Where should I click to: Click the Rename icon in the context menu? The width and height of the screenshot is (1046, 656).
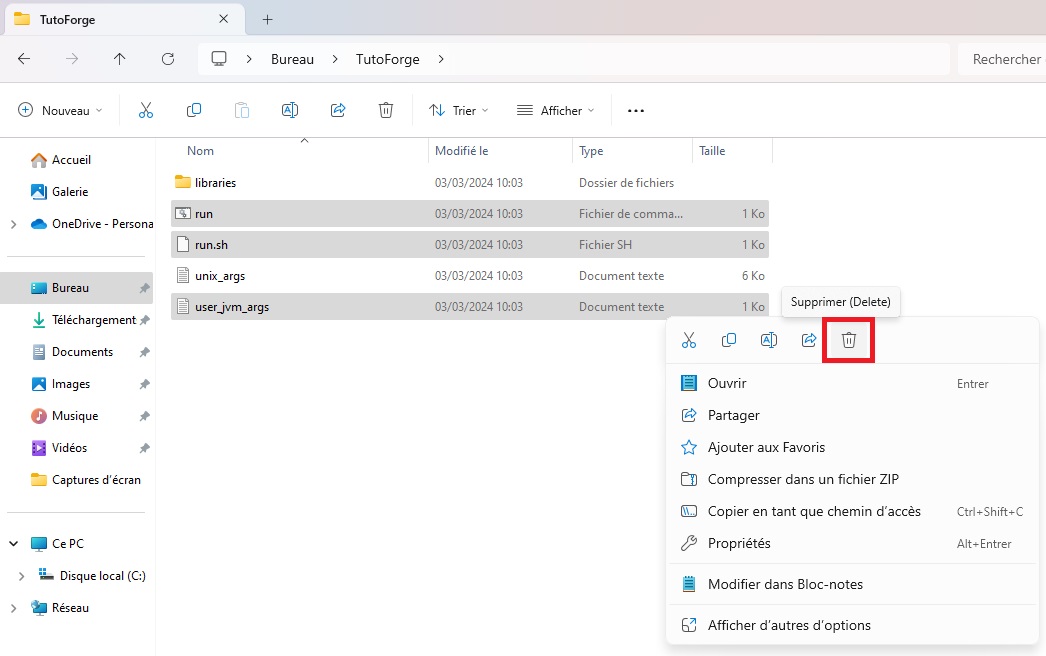pyautogui.click(x=768, y=340)
